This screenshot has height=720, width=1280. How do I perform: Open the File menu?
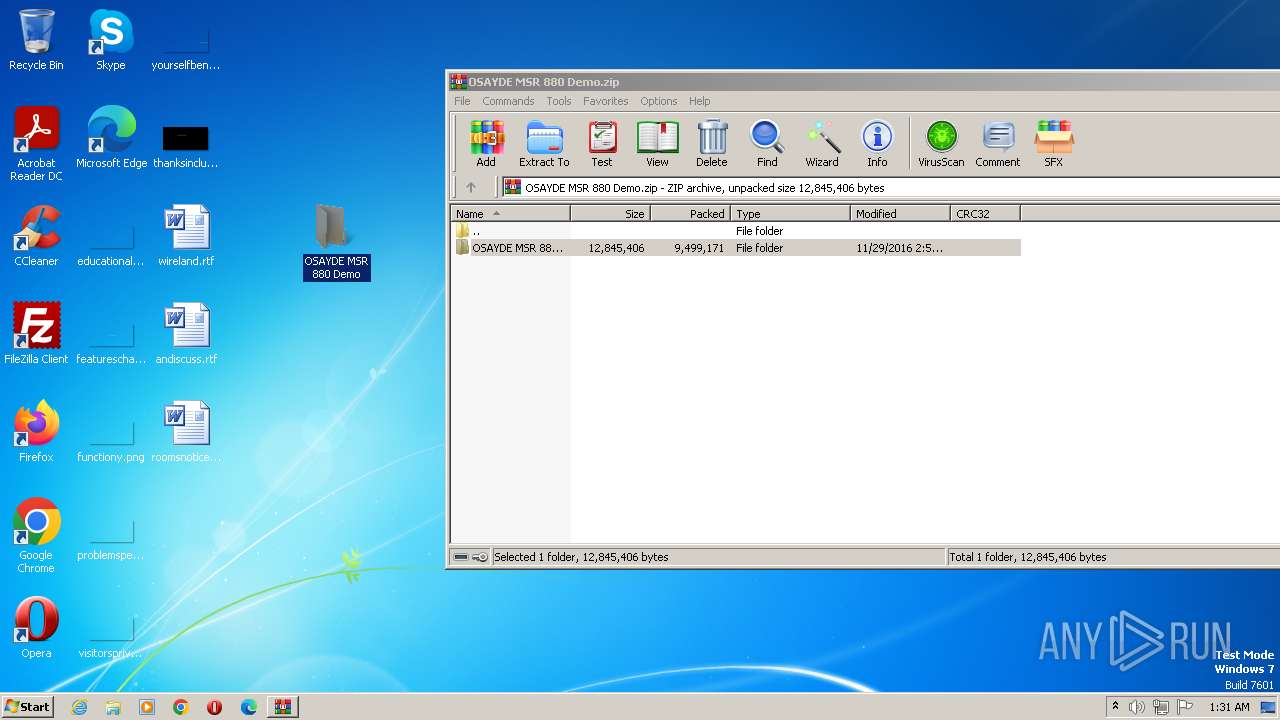pyautogui.click(x=462, y=101)
